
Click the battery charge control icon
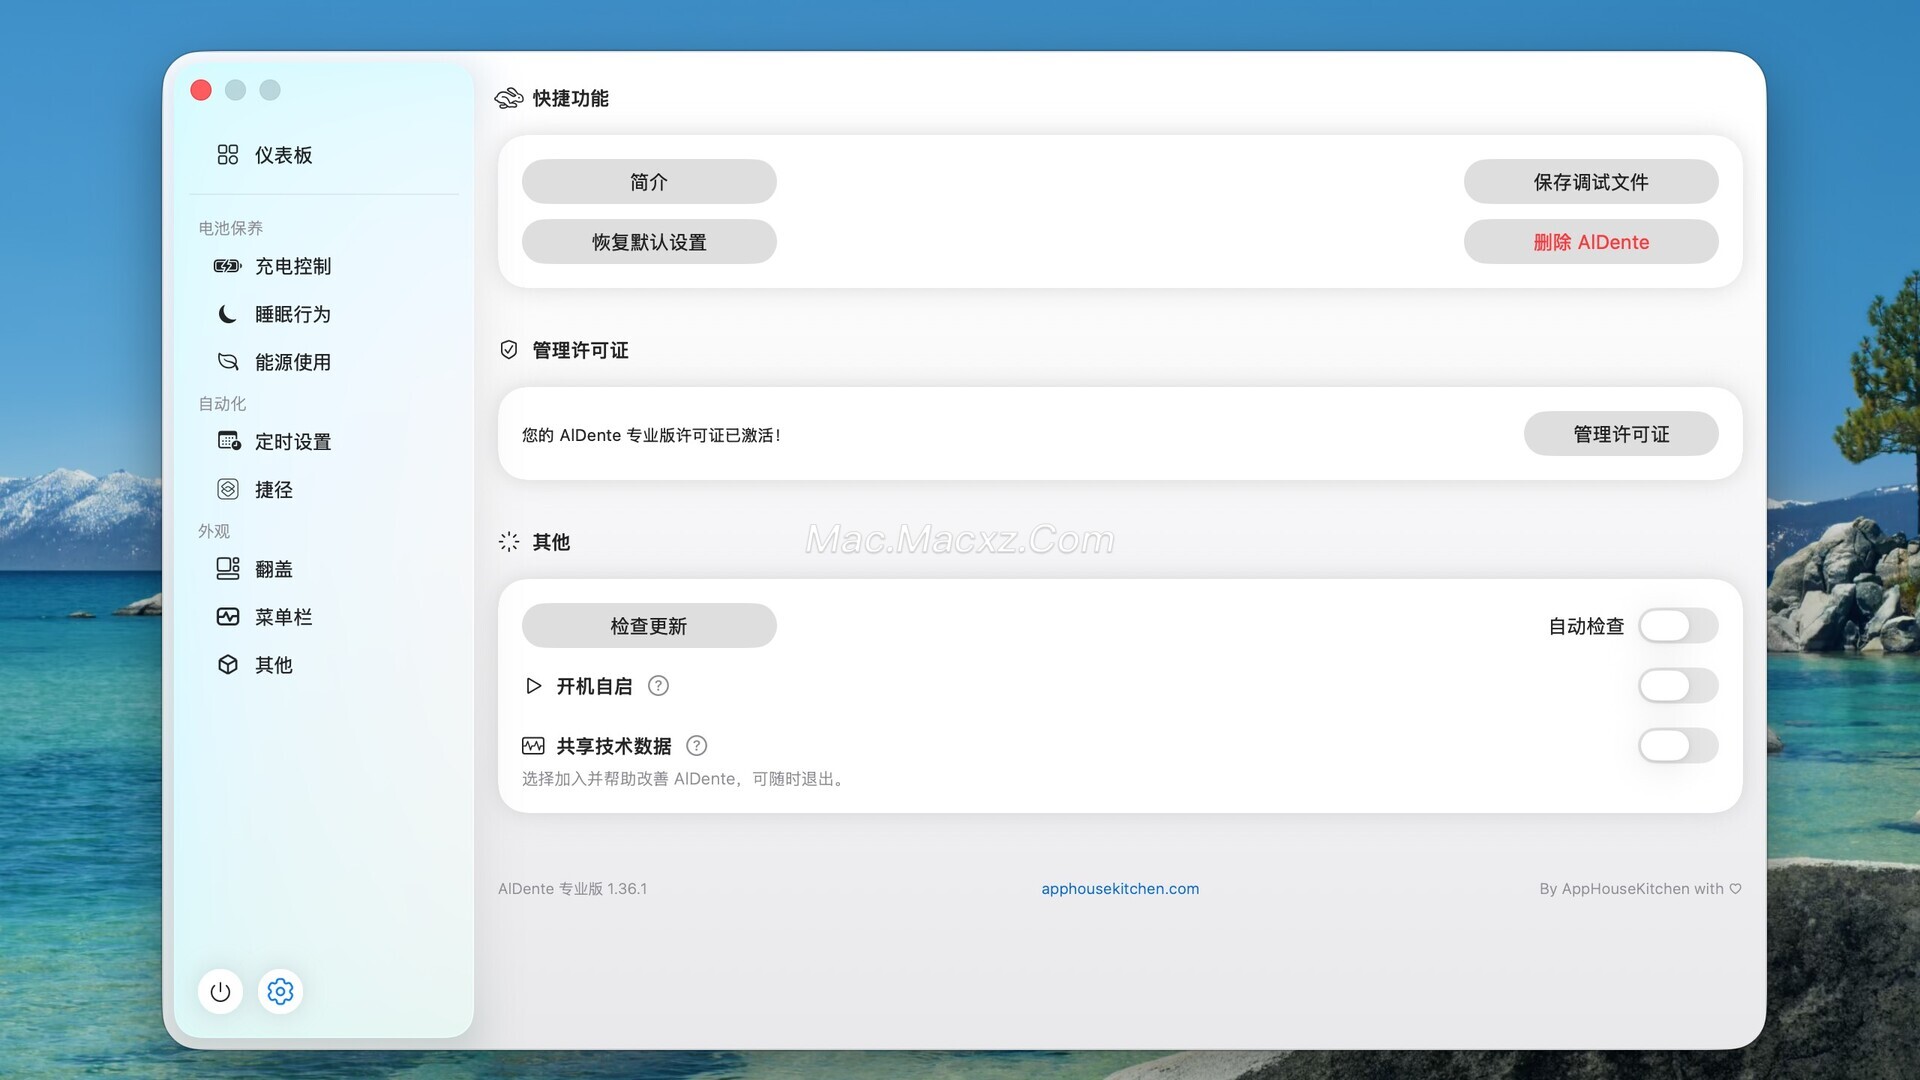228,266
